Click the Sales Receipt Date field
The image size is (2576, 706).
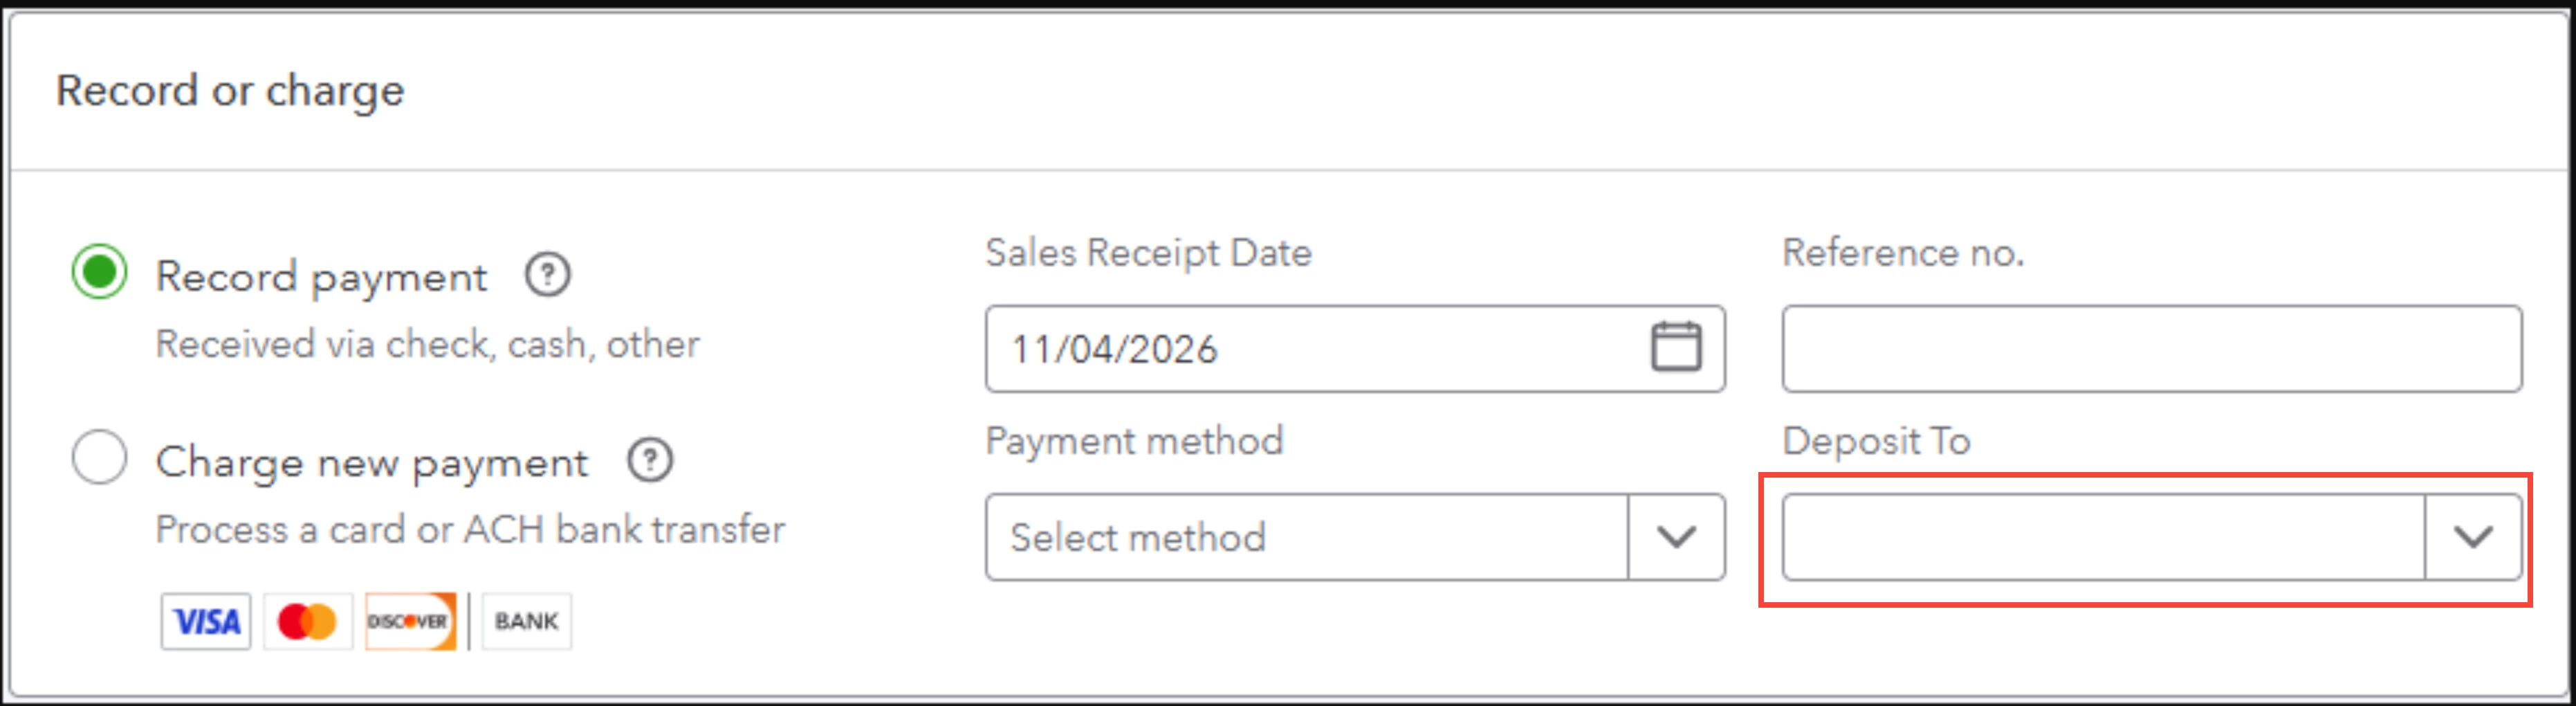point(1355,349)
